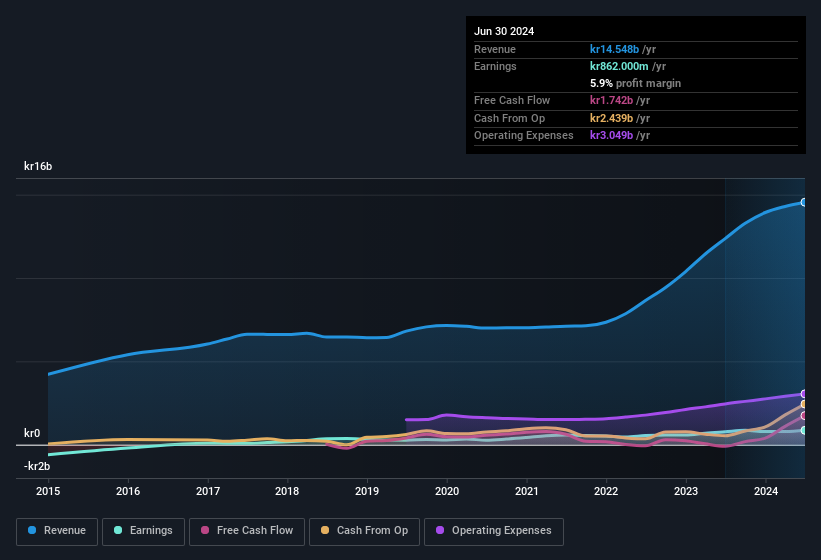This screenshot has height=560, width=821.
Task: Toggle the Operating Expenses legend button
Action: click(494, 531)
